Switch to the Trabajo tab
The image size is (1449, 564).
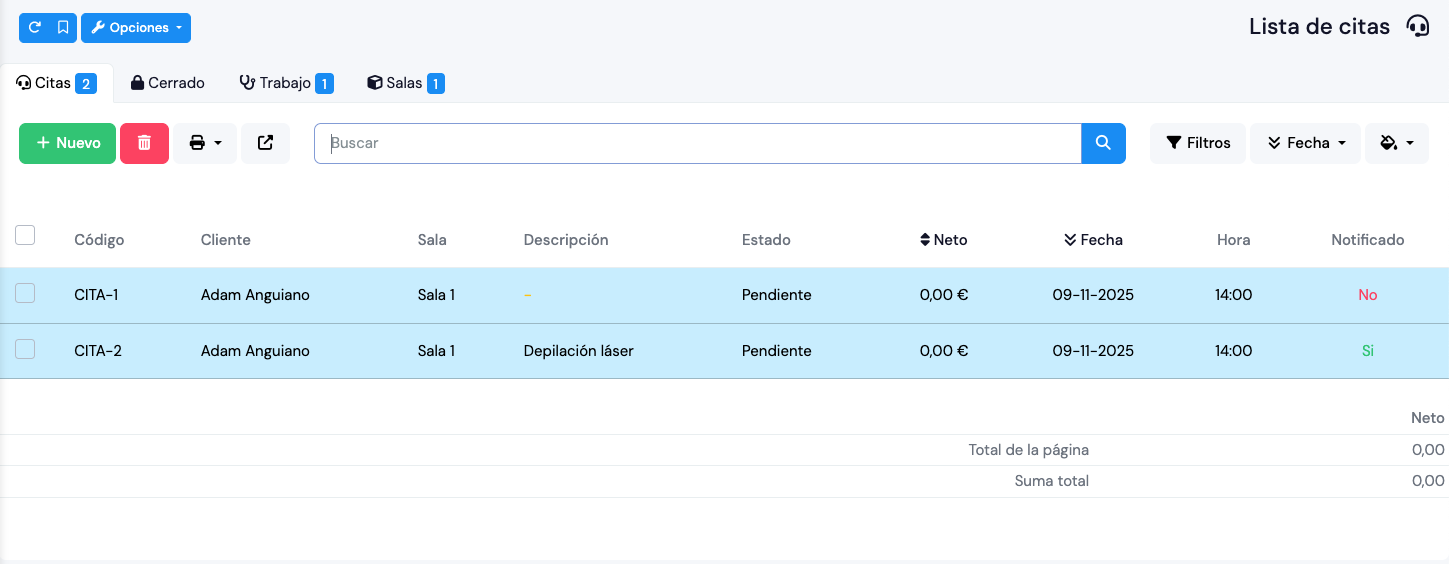[x=285, y=83]
